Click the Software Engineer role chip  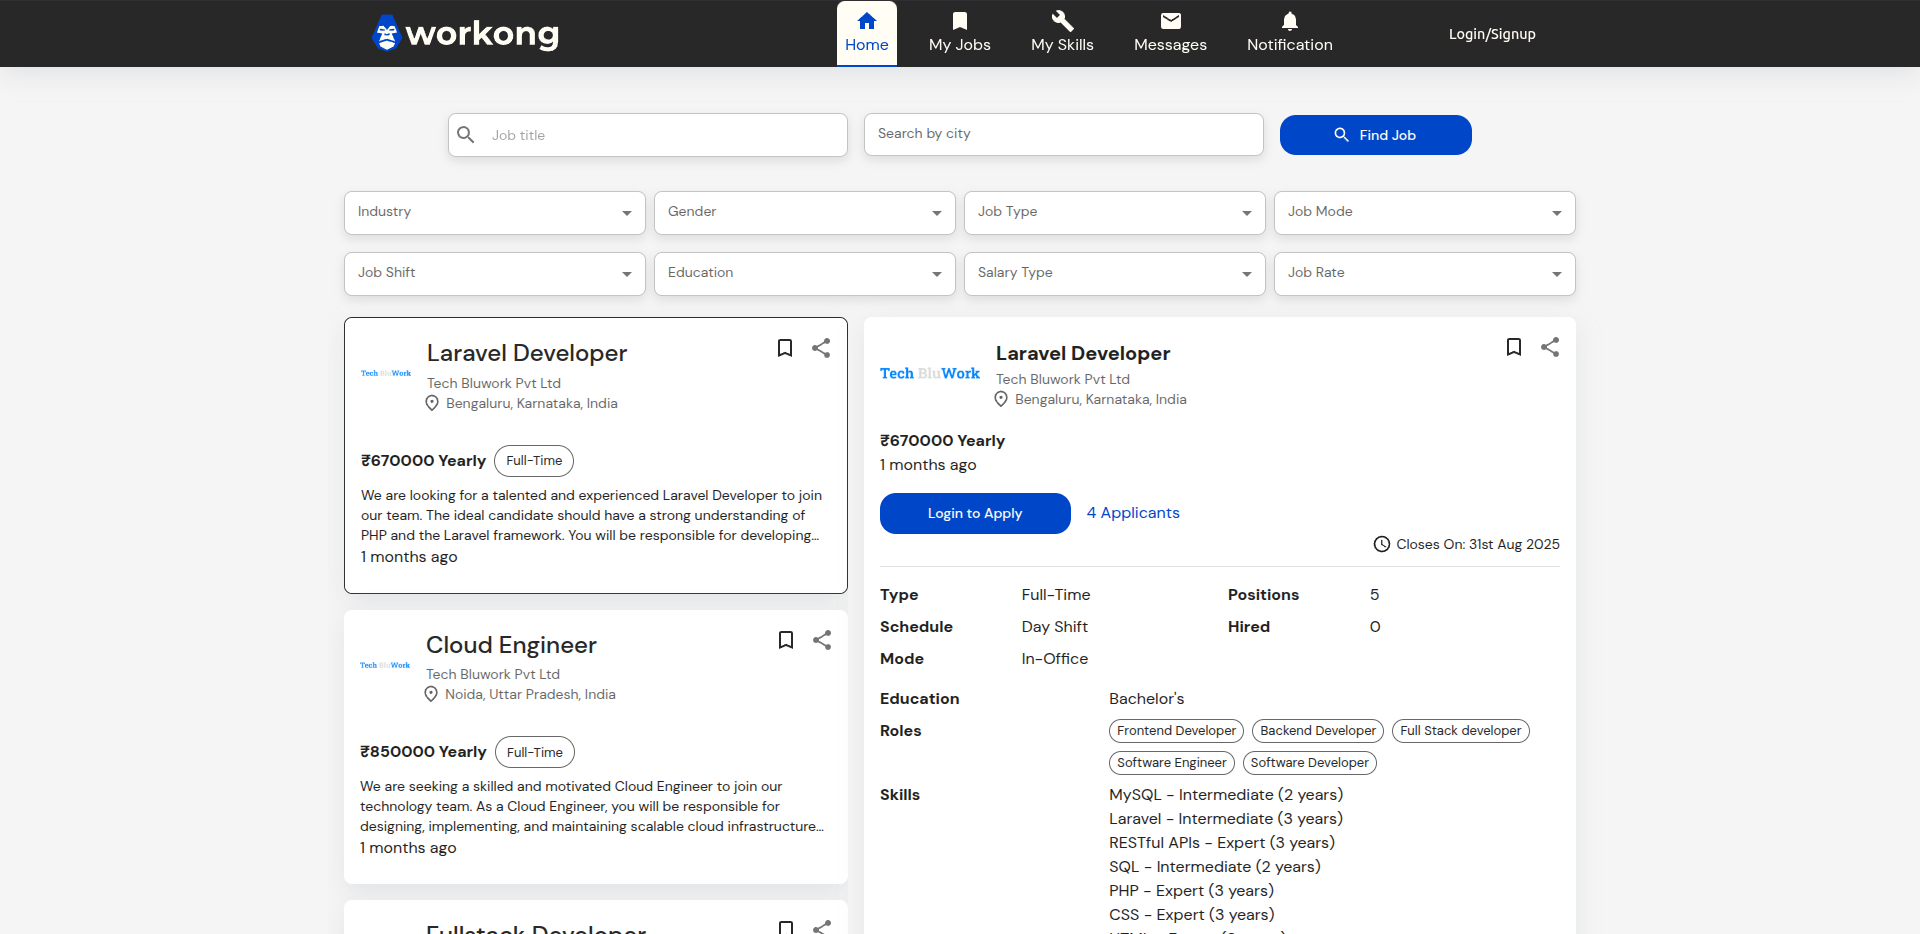[x=1172, y=763]
